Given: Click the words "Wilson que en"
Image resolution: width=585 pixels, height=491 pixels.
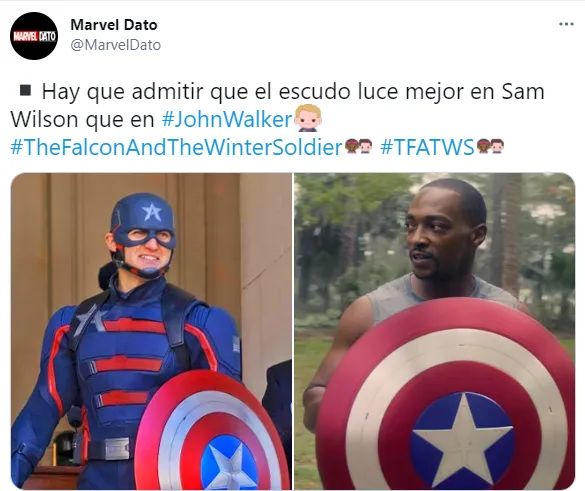Looking at the screenshot, I should (82, 119).
